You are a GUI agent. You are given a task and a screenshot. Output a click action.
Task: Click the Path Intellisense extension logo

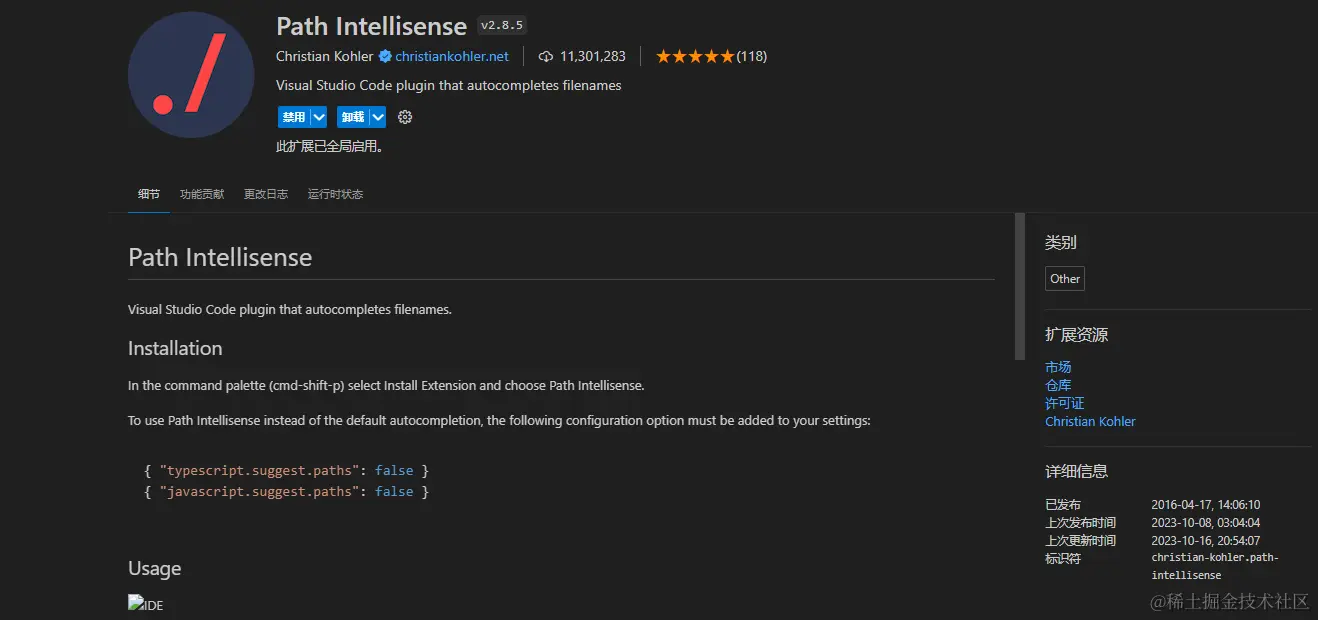click(190, 74)
